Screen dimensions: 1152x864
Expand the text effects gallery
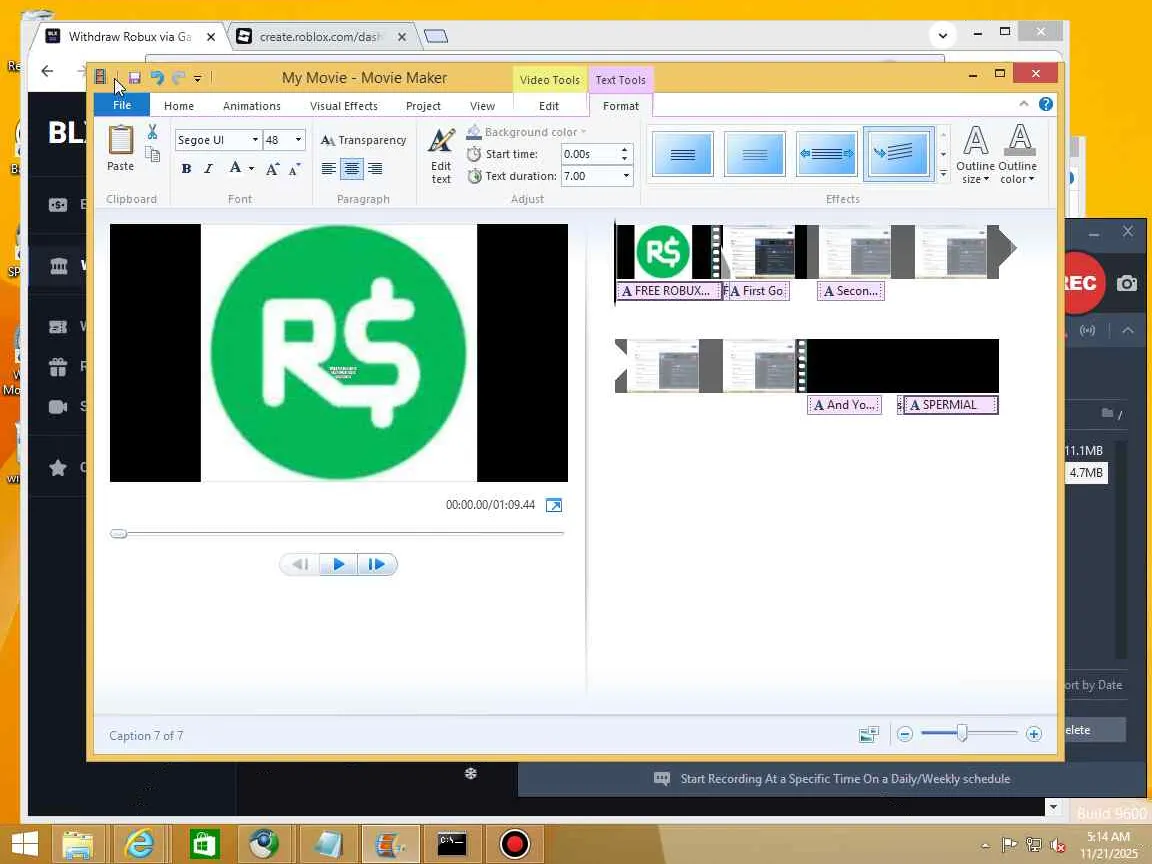coord(943,174)
